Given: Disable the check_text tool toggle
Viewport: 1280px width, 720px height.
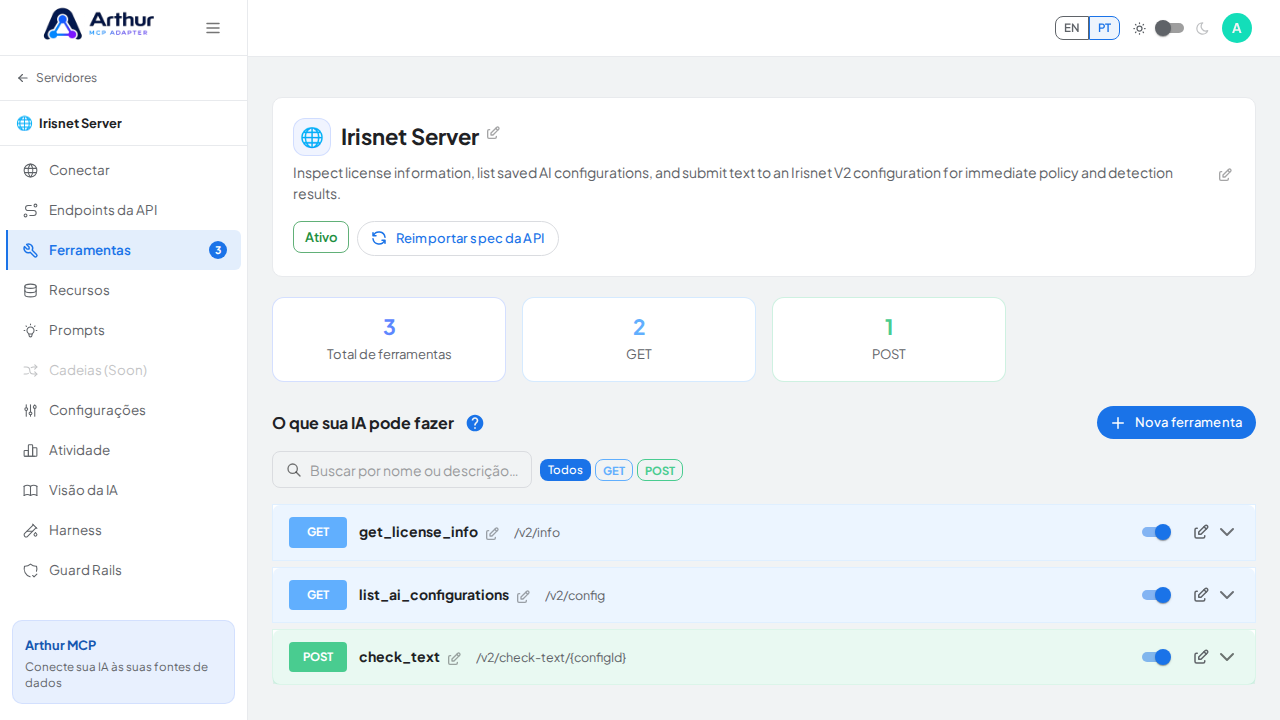Looking at the screenshot, I should 1157,657.
